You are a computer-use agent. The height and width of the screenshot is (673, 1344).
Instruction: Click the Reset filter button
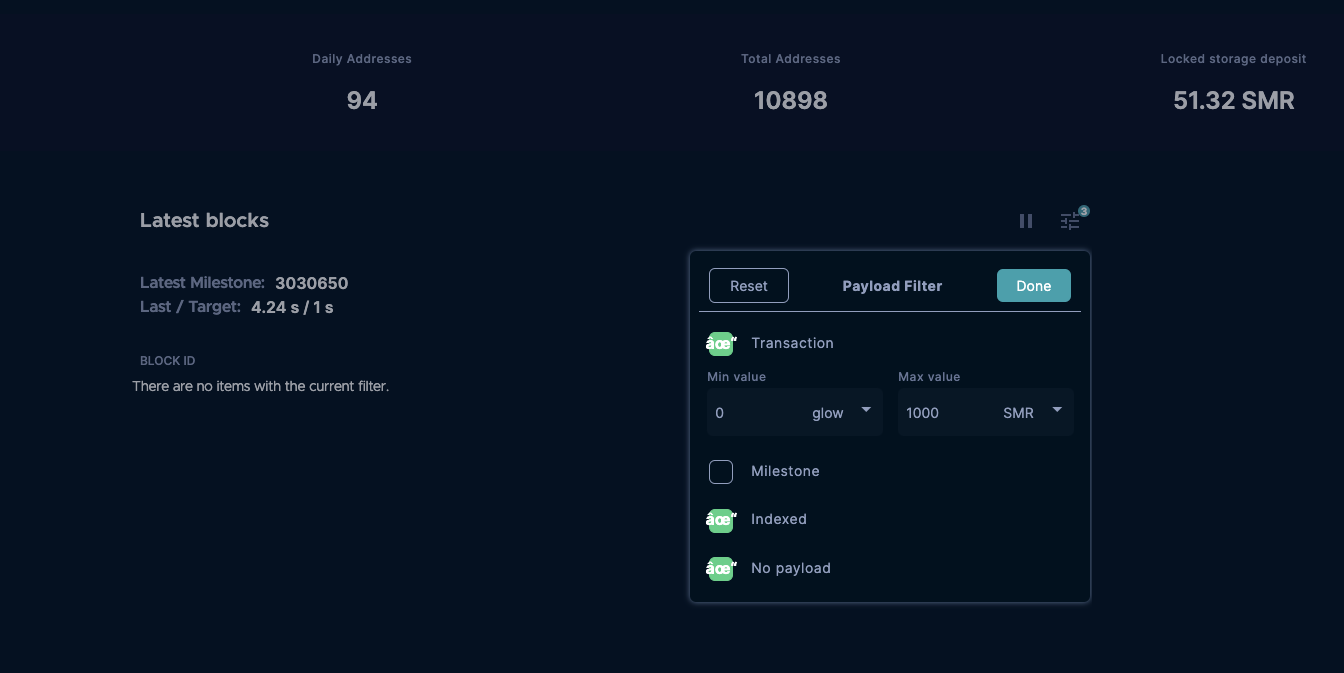[x=749, y=285]
